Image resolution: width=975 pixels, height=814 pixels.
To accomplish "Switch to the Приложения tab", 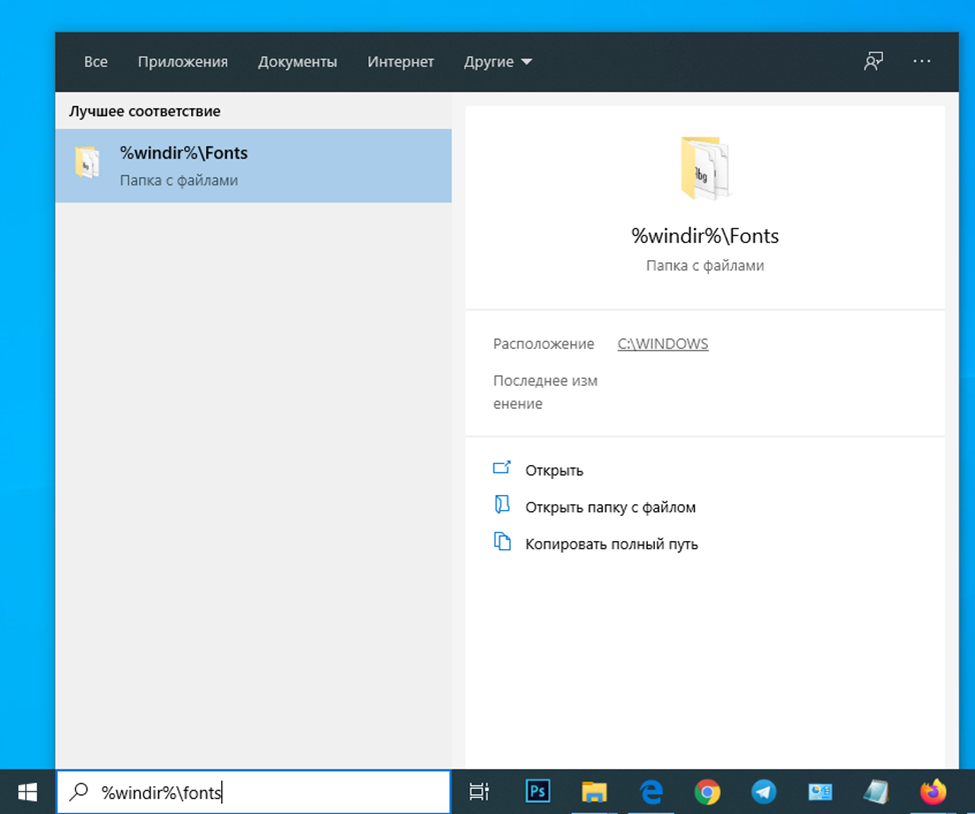I will point(183,62).
